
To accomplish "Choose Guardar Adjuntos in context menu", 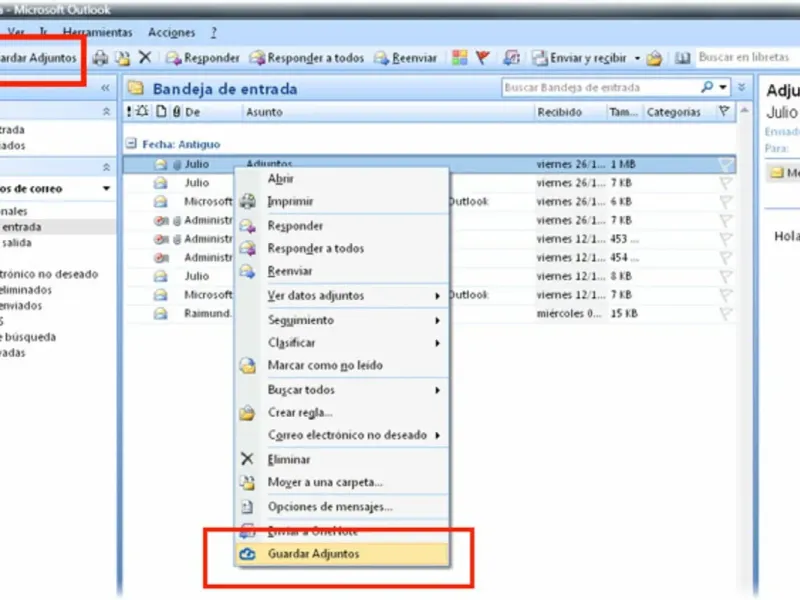I will coord(341,554).
